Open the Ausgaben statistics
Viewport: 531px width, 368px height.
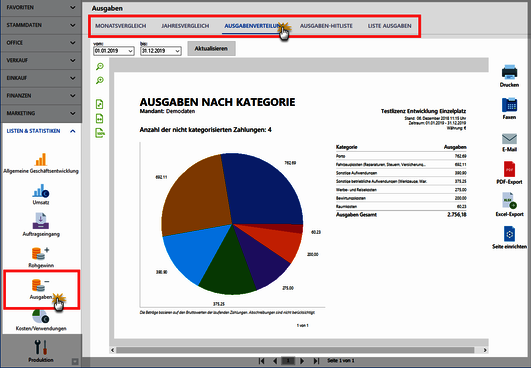coord(41,289)
